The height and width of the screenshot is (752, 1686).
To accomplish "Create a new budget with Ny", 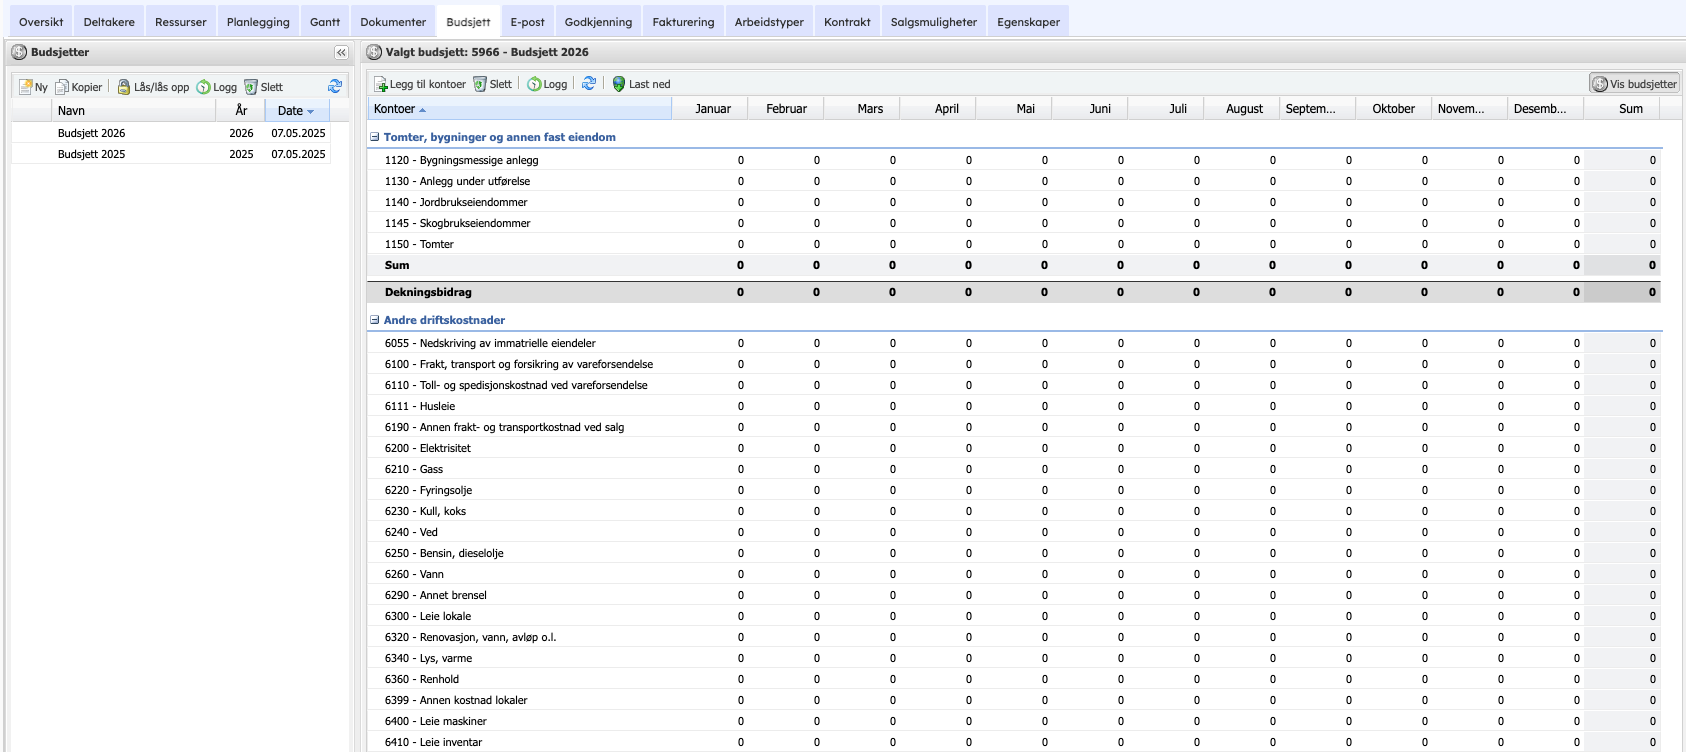I will click(33, 87).
